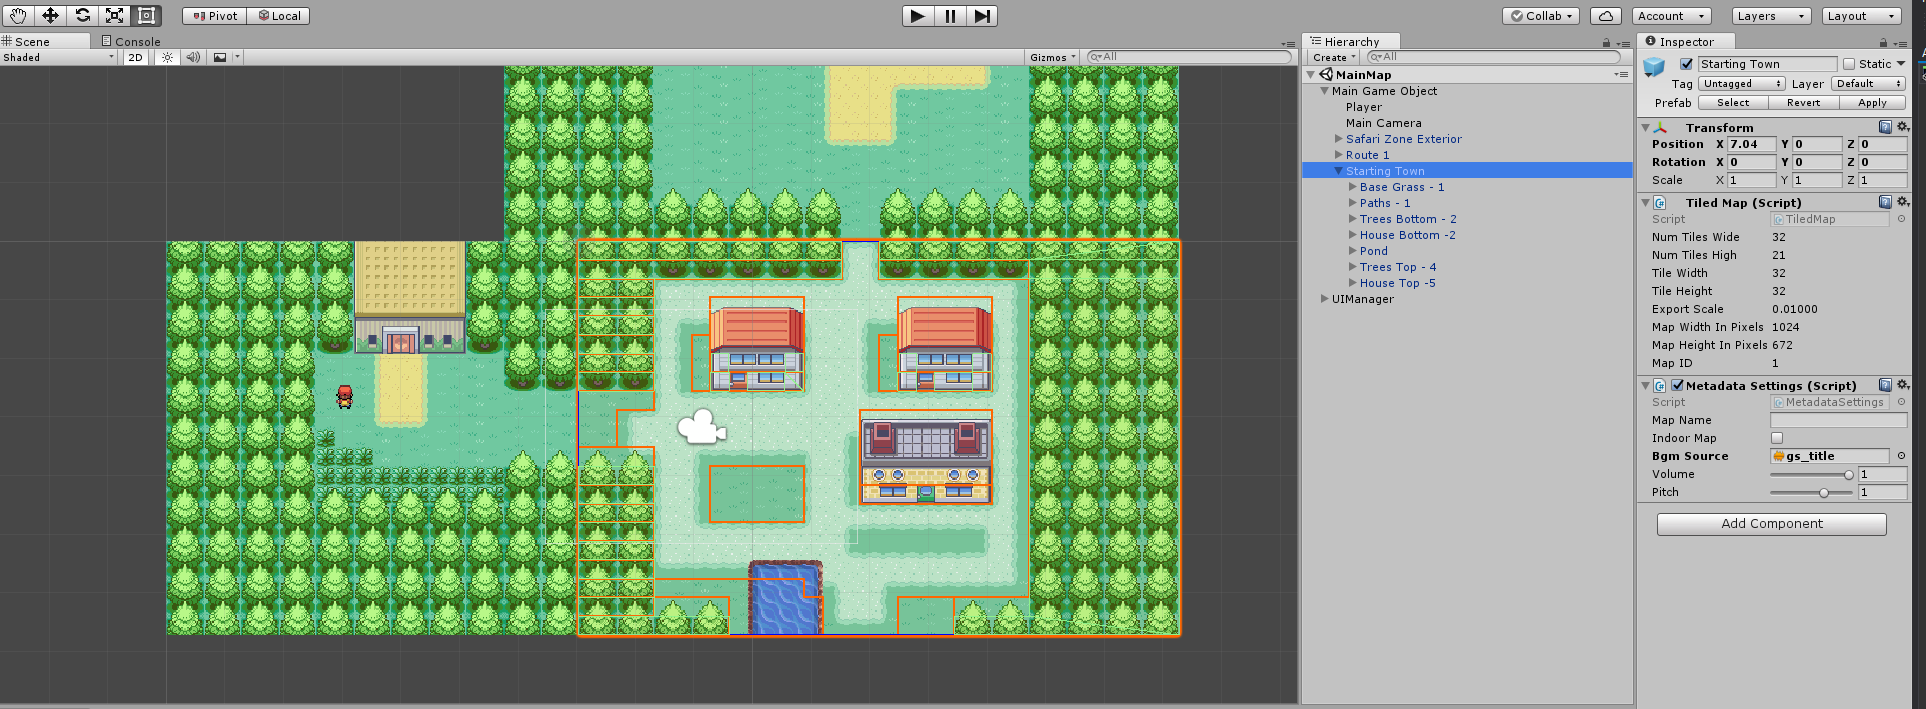The image size is (1926, 709).
Task: Disable the Metadata Settings component checkbox
Action: (1678, 386)
